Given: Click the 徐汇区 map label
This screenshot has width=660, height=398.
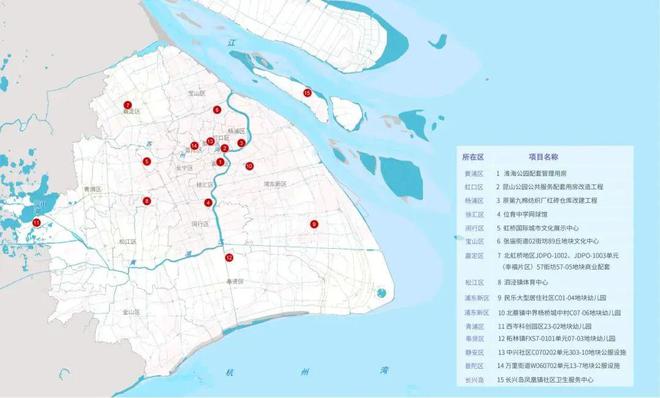Looking at the screenshot, I should 205,185.
